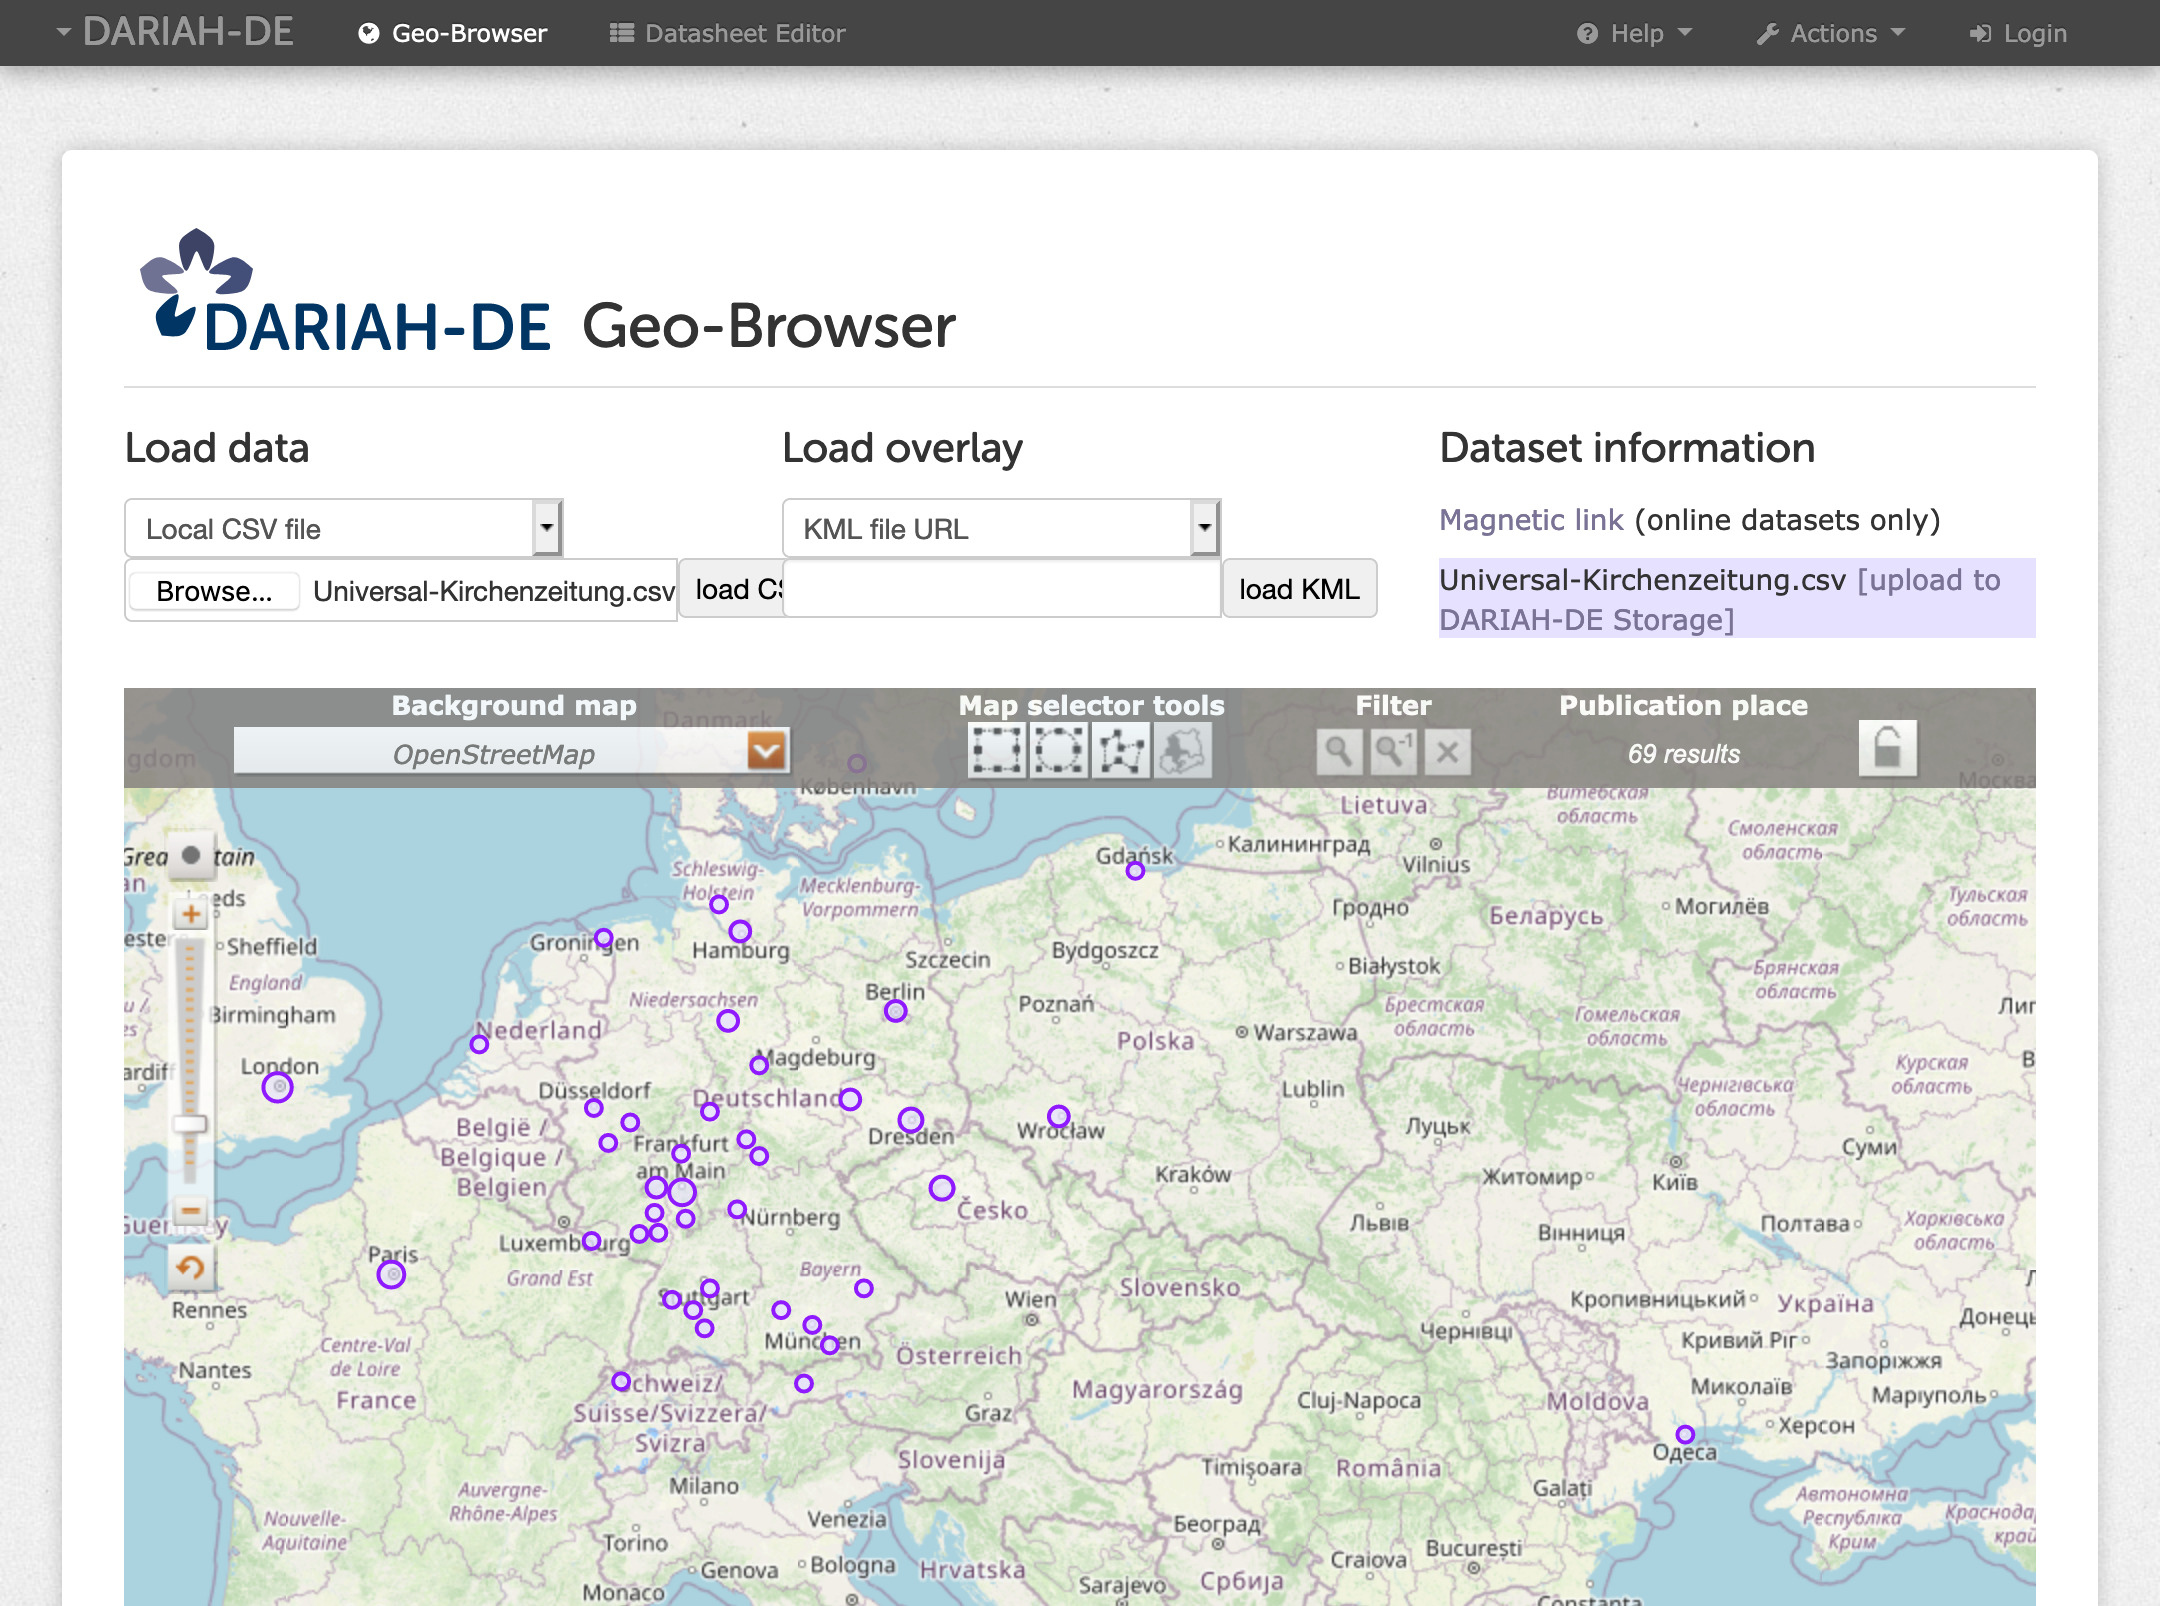Zoom in with the map plus button
This screenshot has height=1606, width=2160.
(x=190, y=914)
